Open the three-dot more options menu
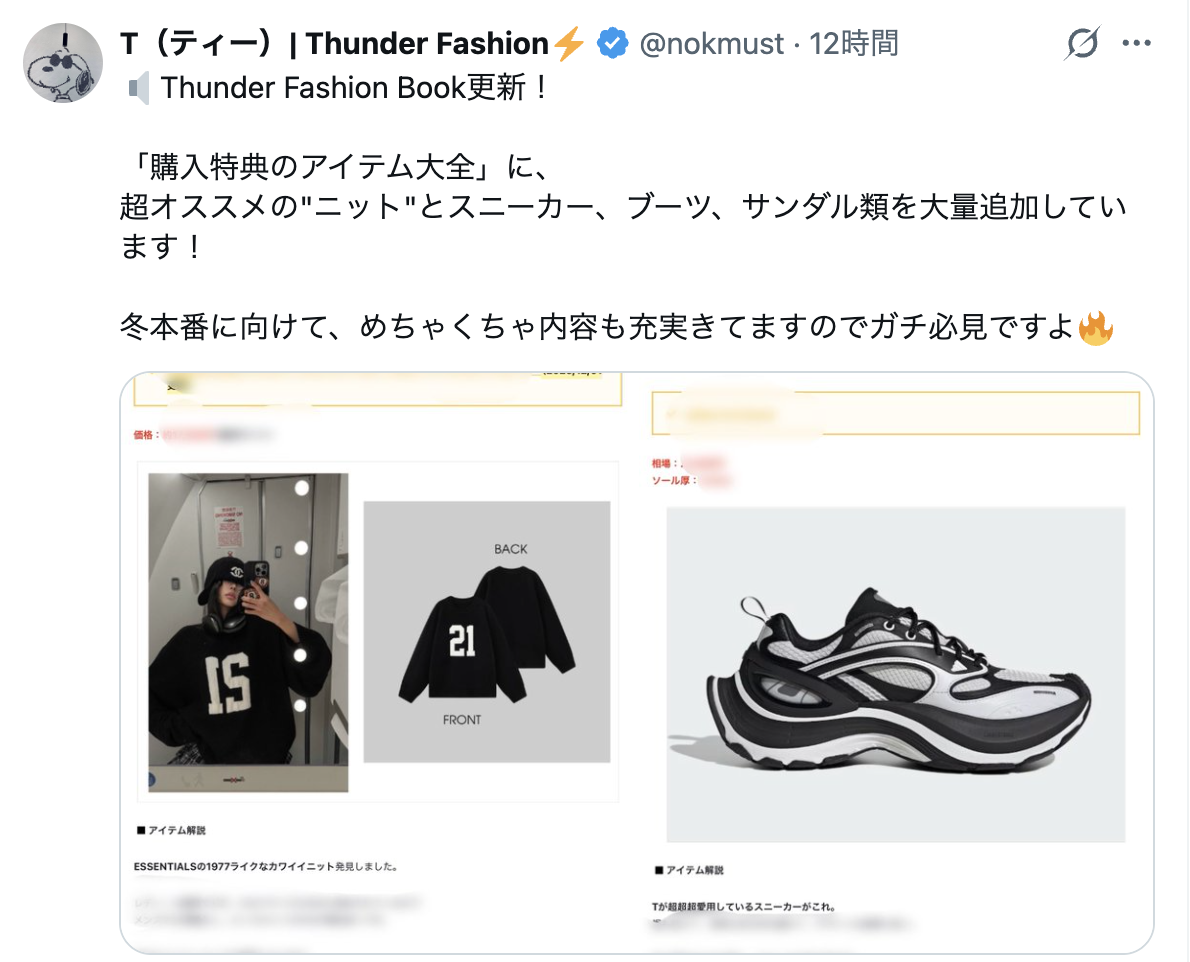1190x962 pixels. tap(1136, 43)
